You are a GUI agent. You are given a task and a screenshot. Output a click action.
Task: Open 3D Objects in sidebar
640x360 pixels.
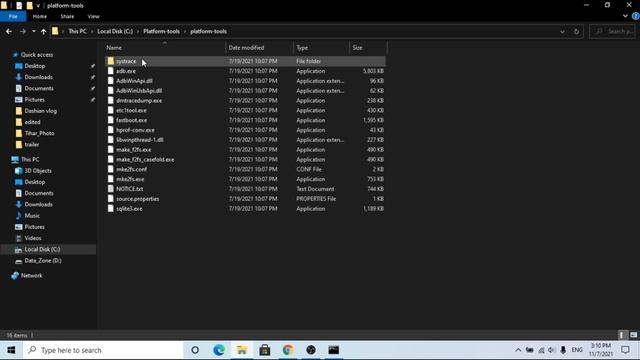pos(38,171)
